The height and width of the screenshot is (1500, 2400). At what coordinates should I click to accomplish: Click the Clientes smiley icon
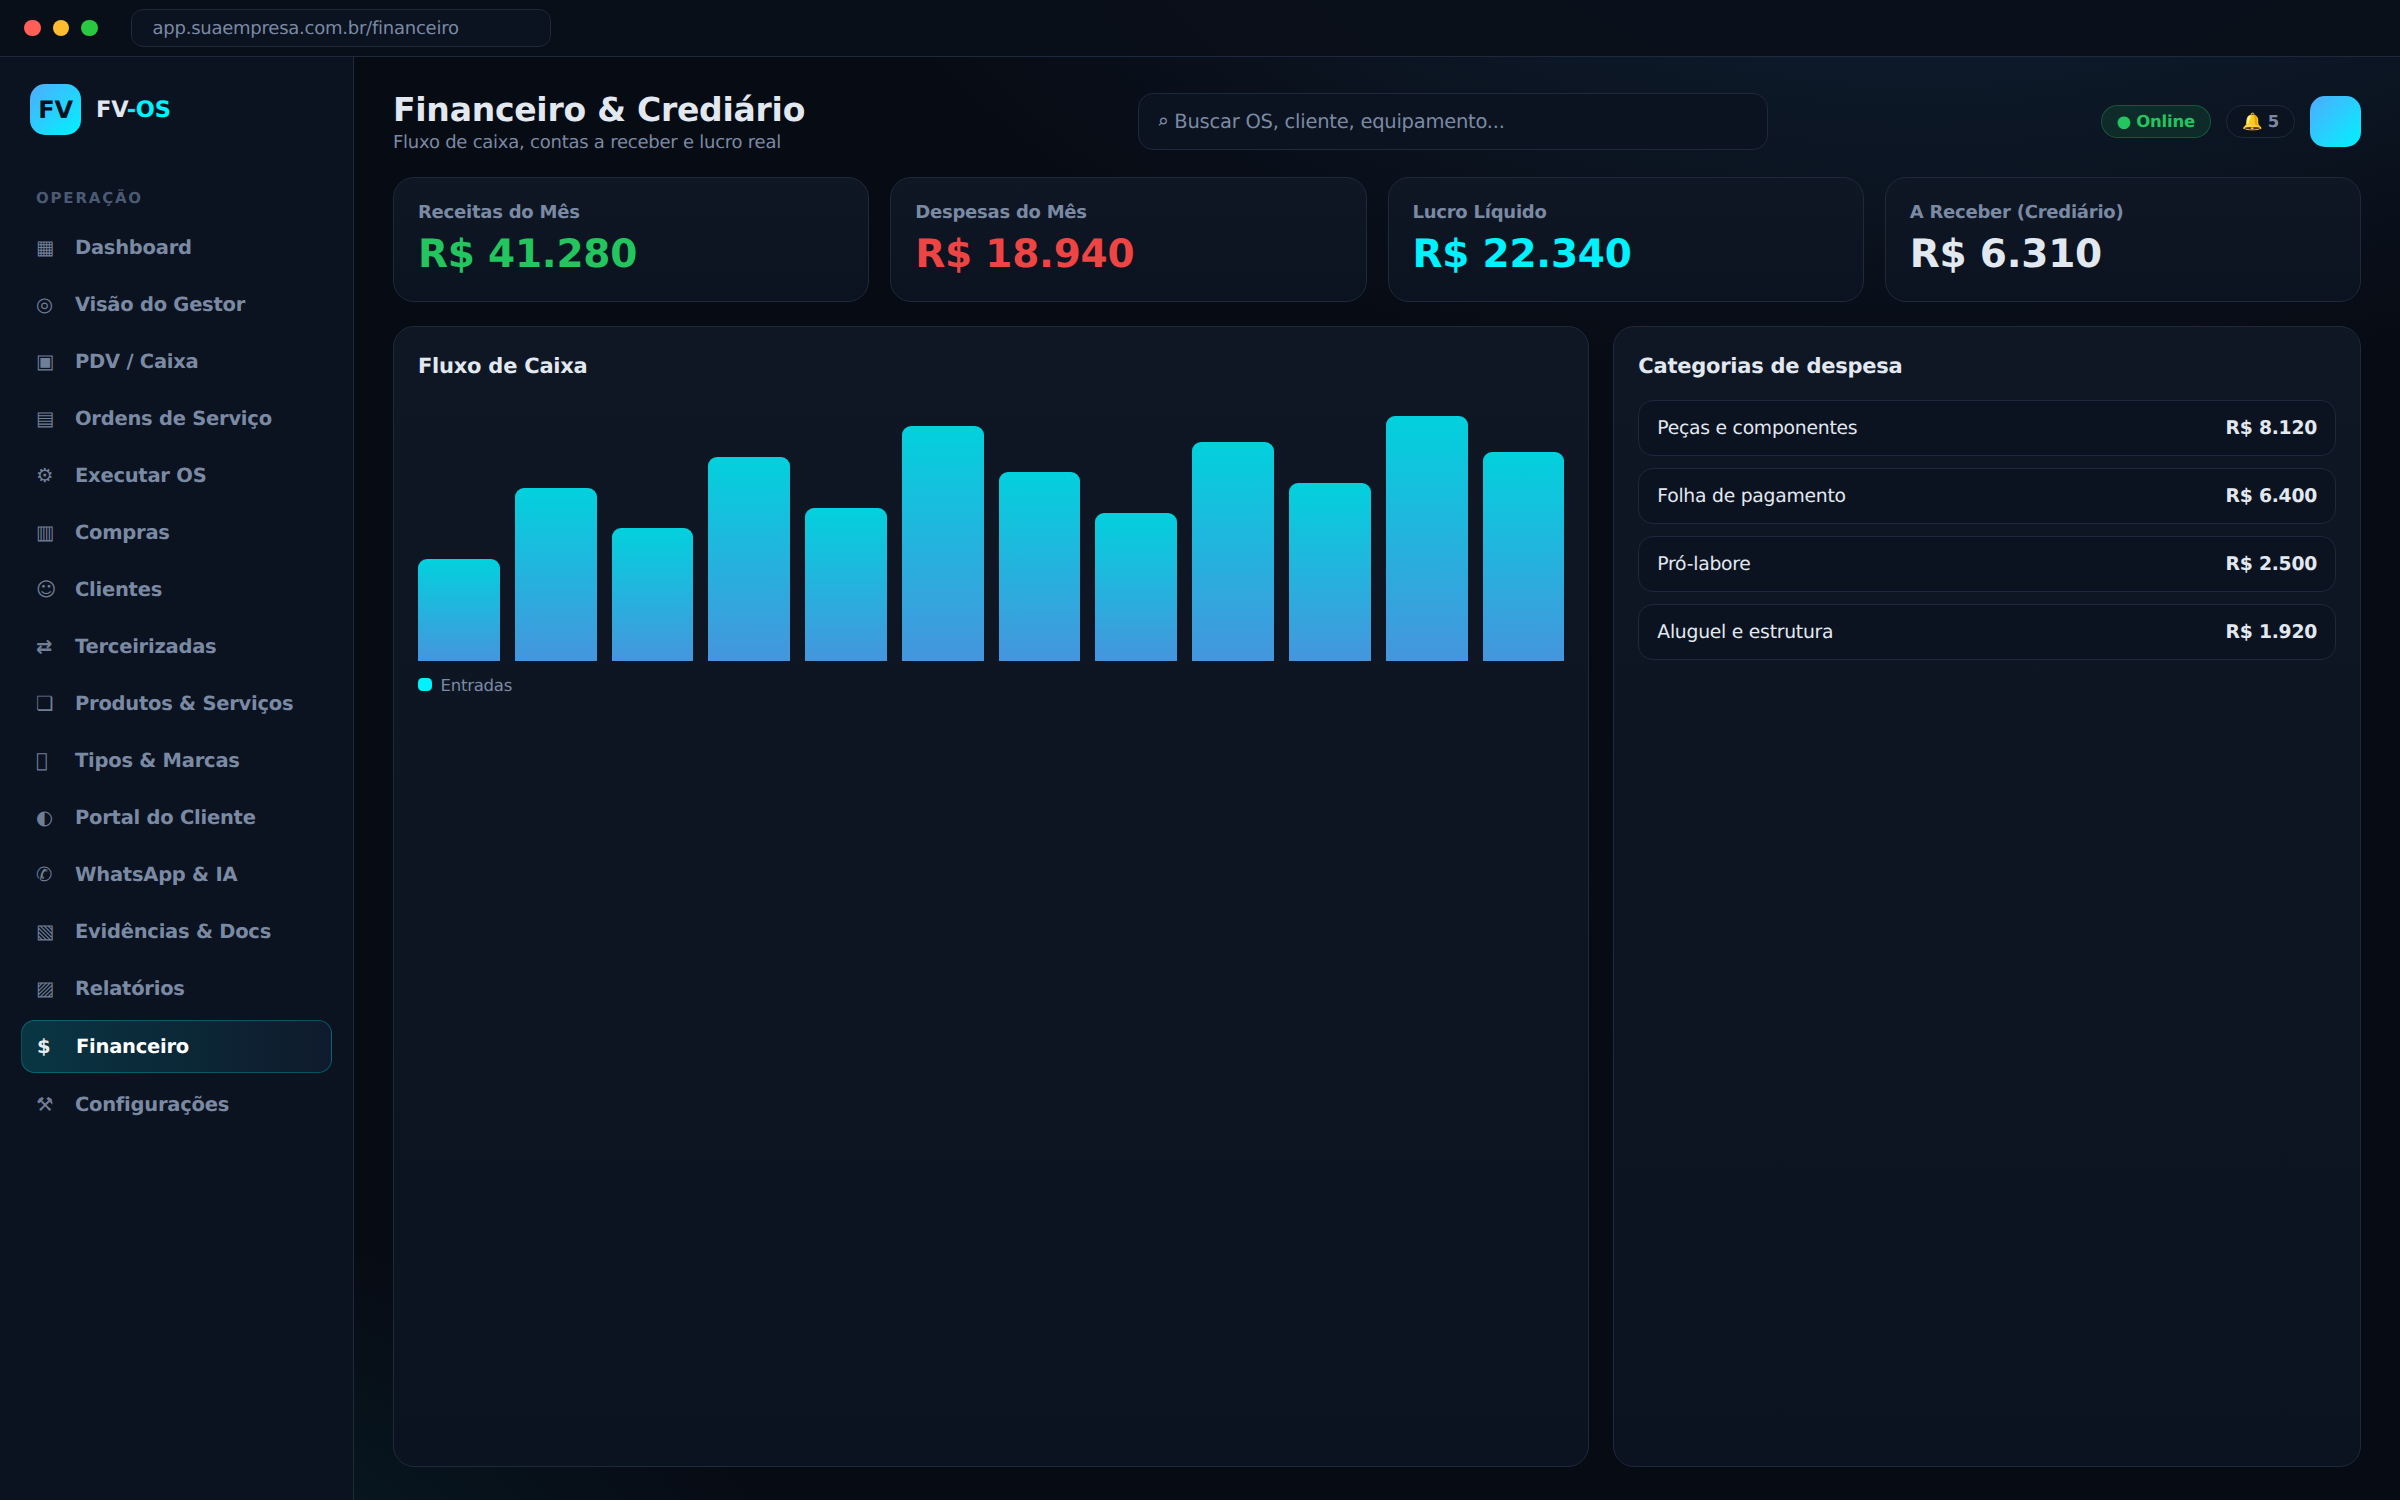point(45,589)
